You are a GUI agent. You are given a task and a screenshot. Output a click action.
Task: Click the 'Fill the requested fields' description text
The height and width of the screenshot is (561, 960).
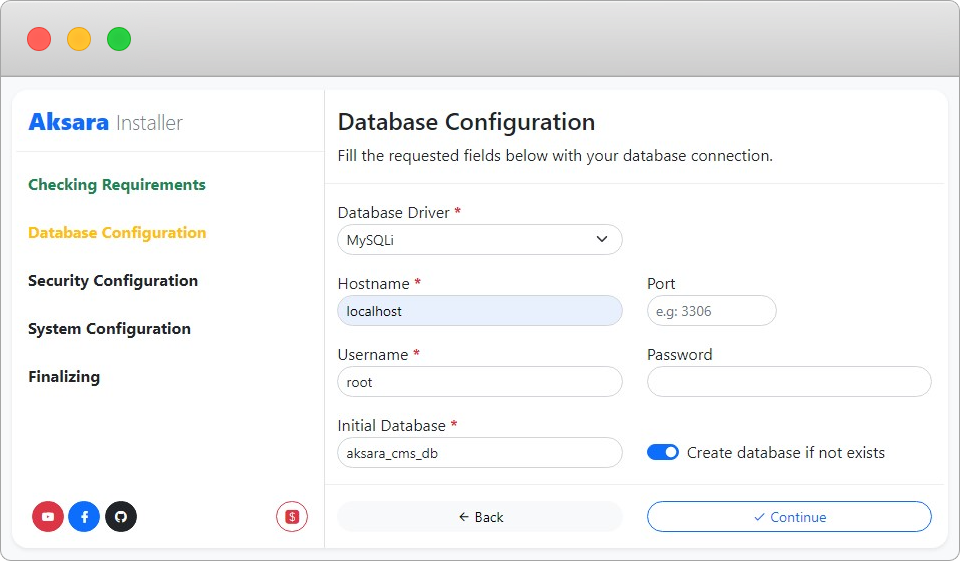click(555, 156)
